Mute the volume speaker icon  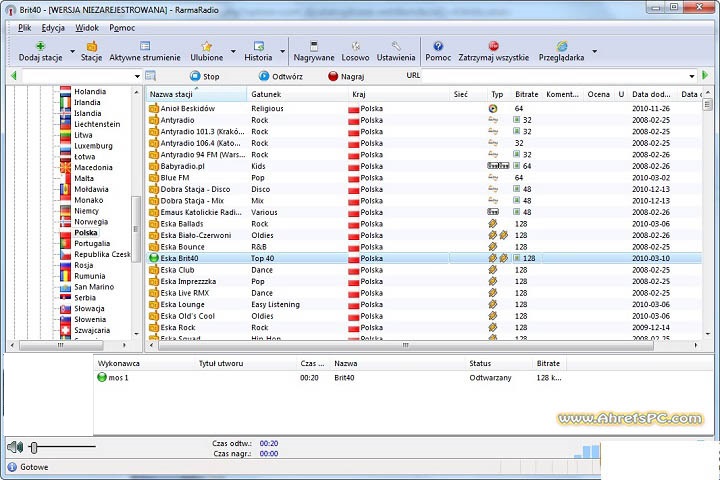coord(15,446)
